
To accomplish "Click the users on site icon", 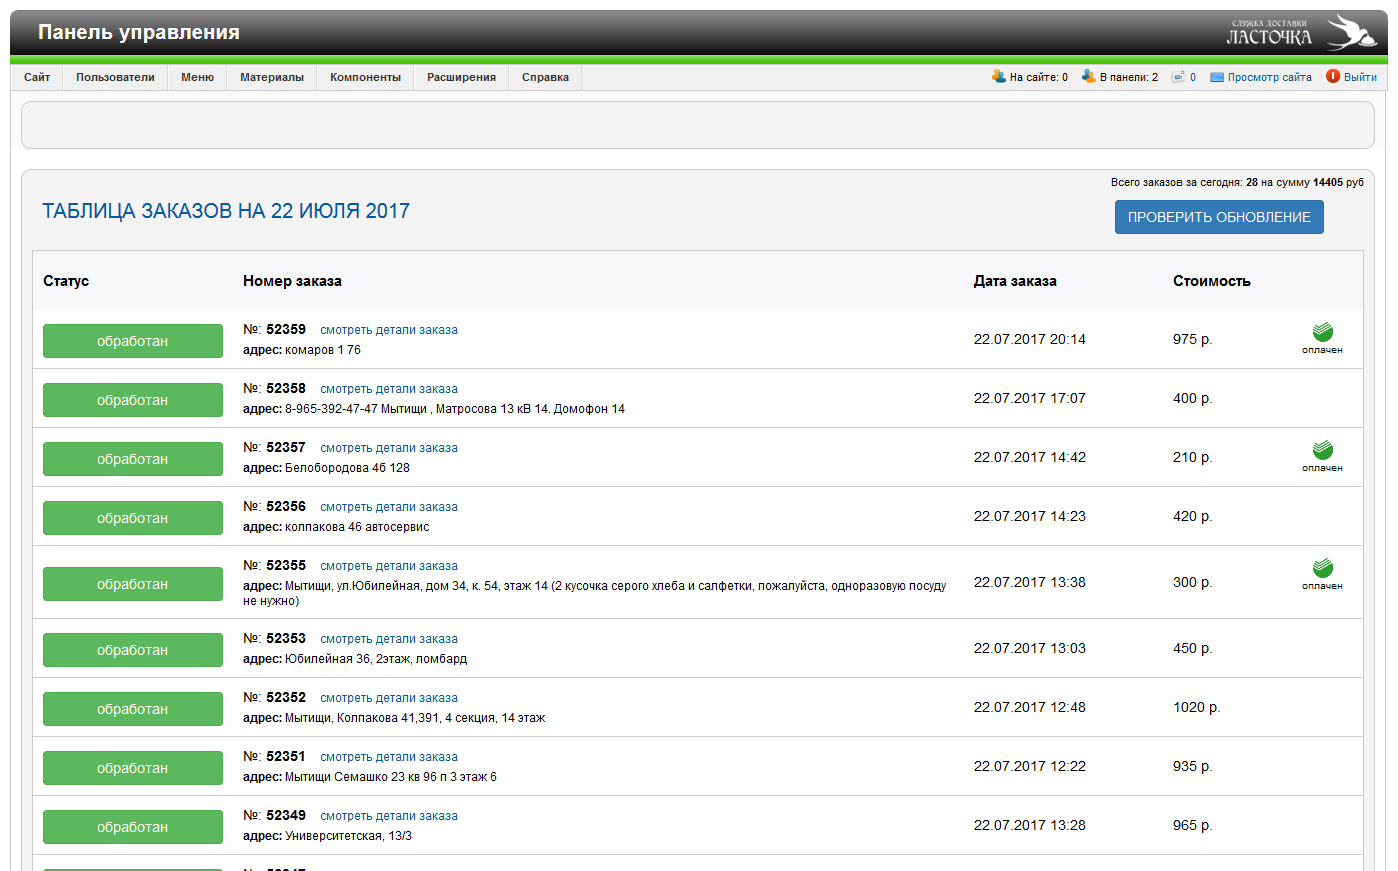I will [998, 76].
